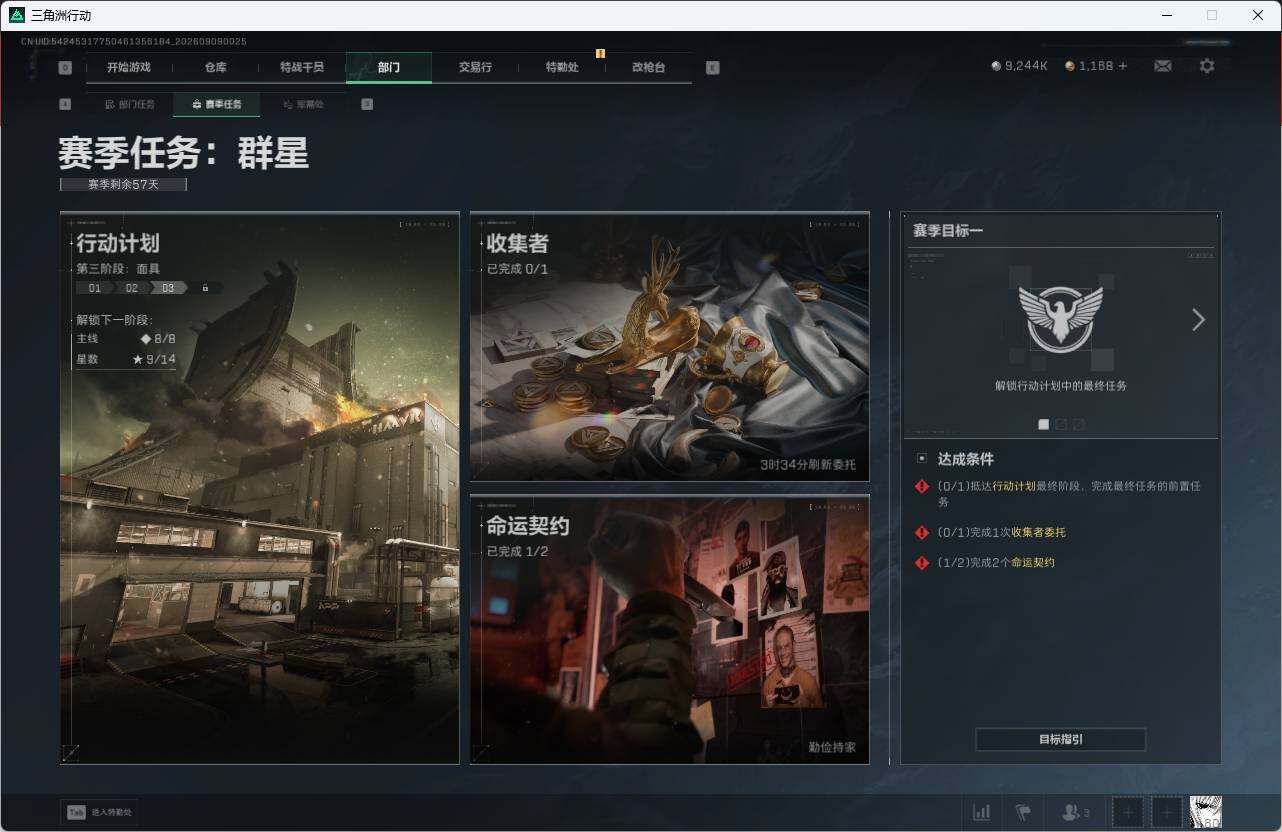Click the 星数 9/14 progress text
The width and height of the screenshot is (1282, 832).
(126, 359)
